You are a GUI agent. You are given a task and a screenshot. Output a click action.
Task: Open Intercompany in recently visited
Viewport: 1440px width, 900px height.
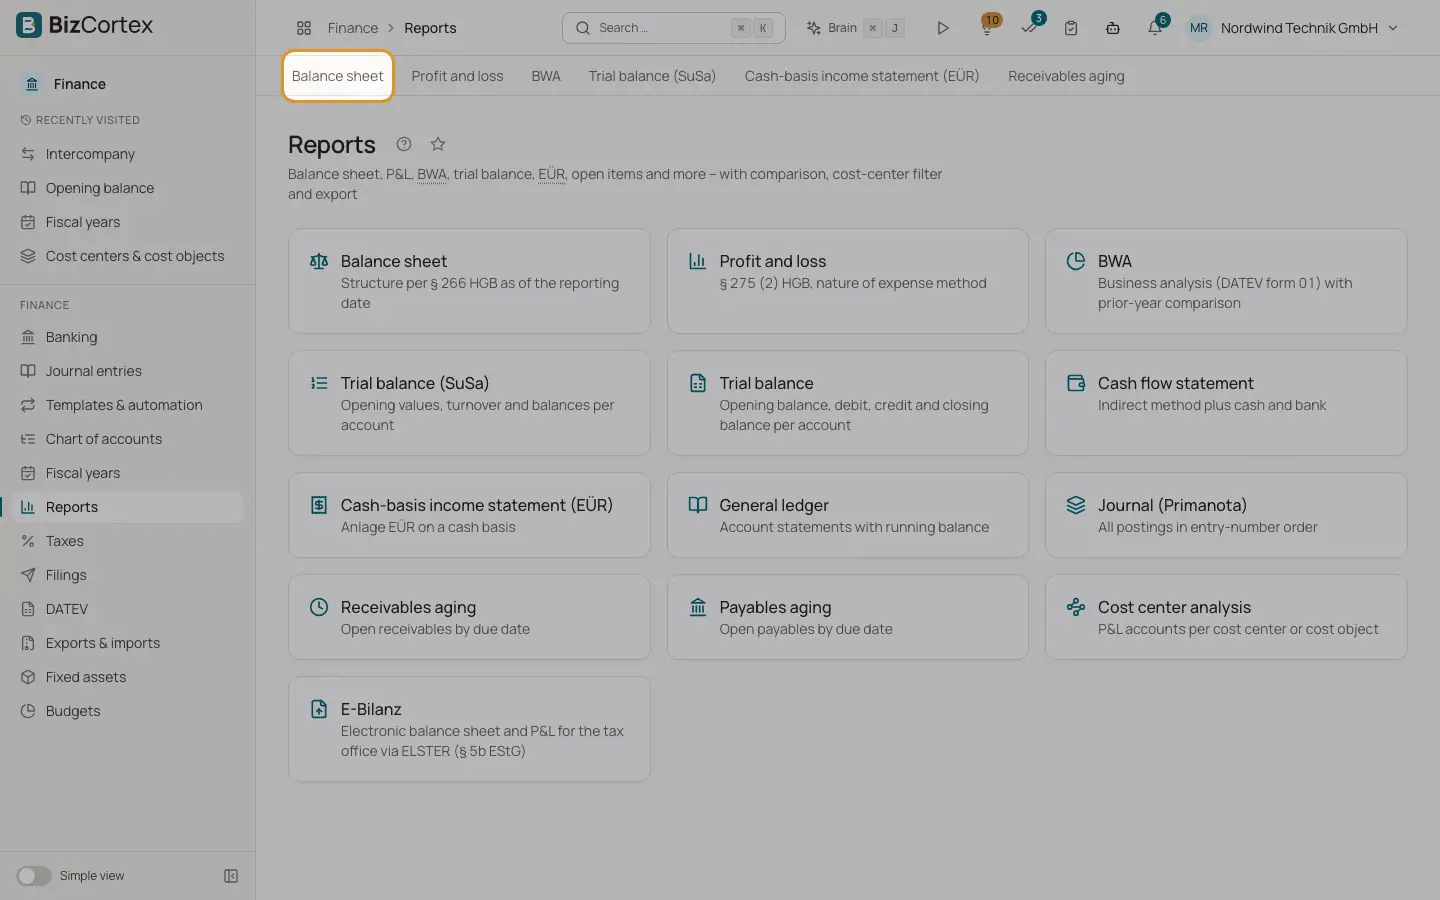point(128,154)
